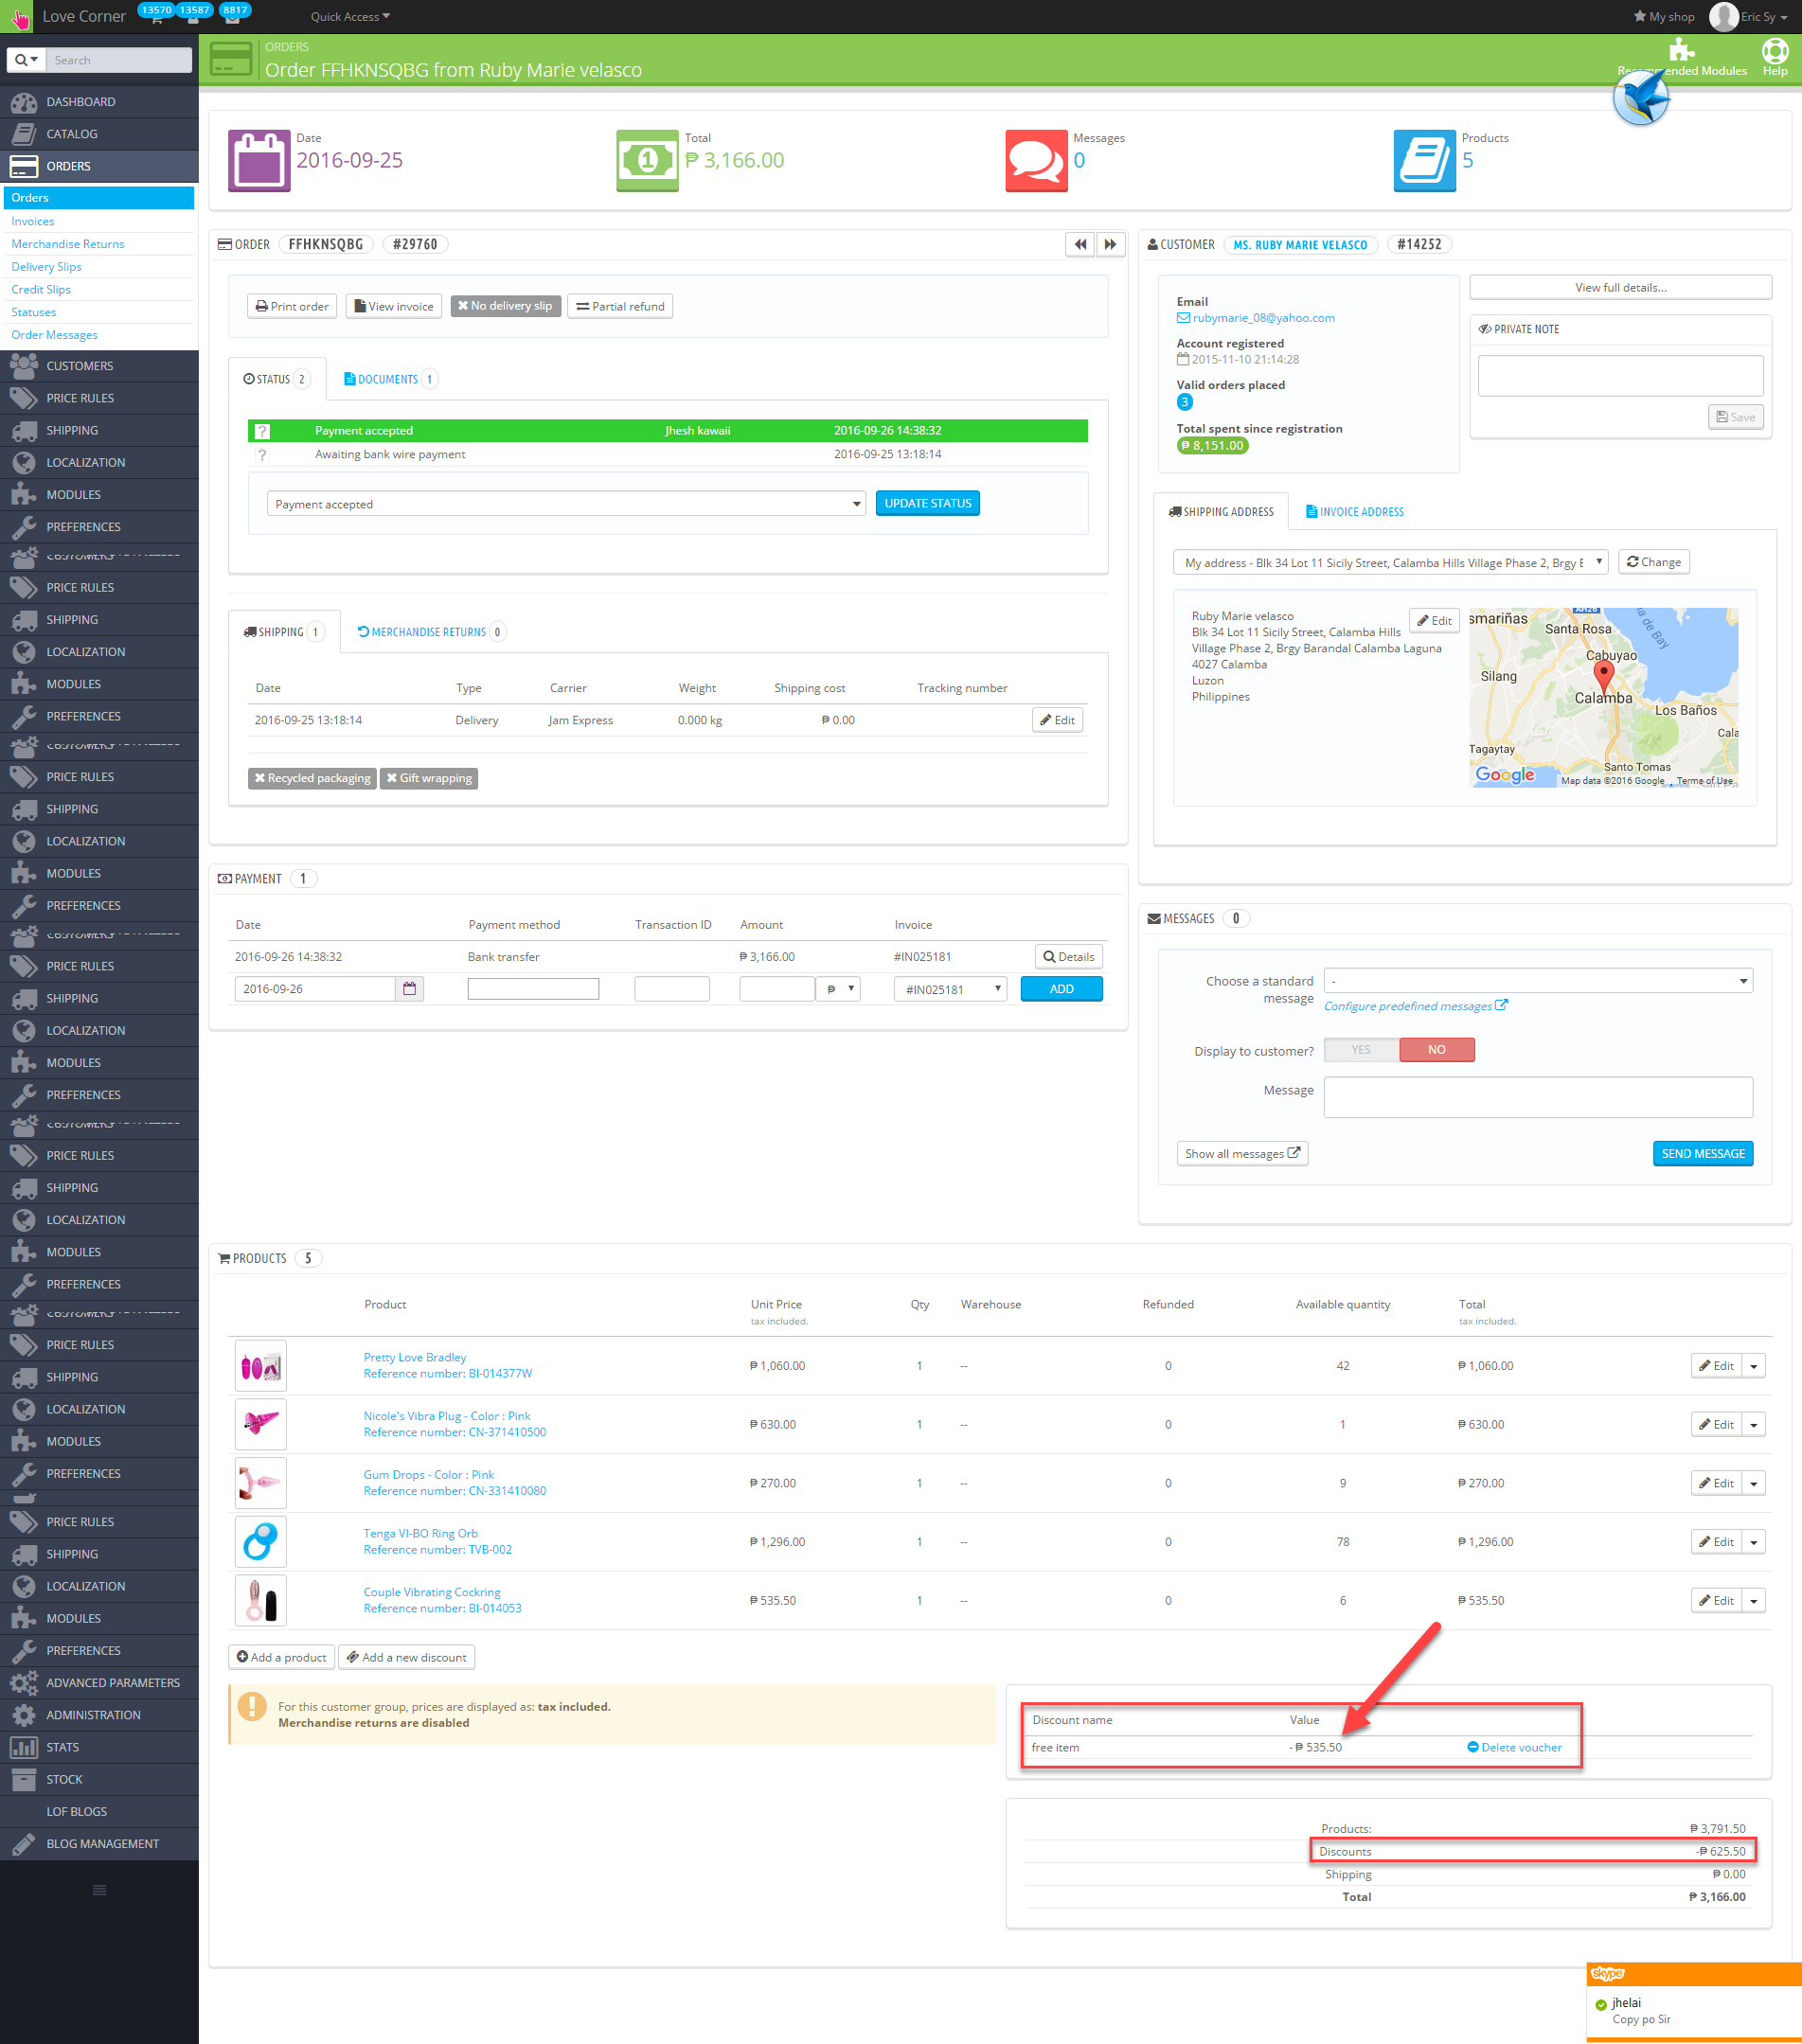Open Blog Management pencil icon
This screenshot has height=2044, width=1802.
pos(24,1843)
